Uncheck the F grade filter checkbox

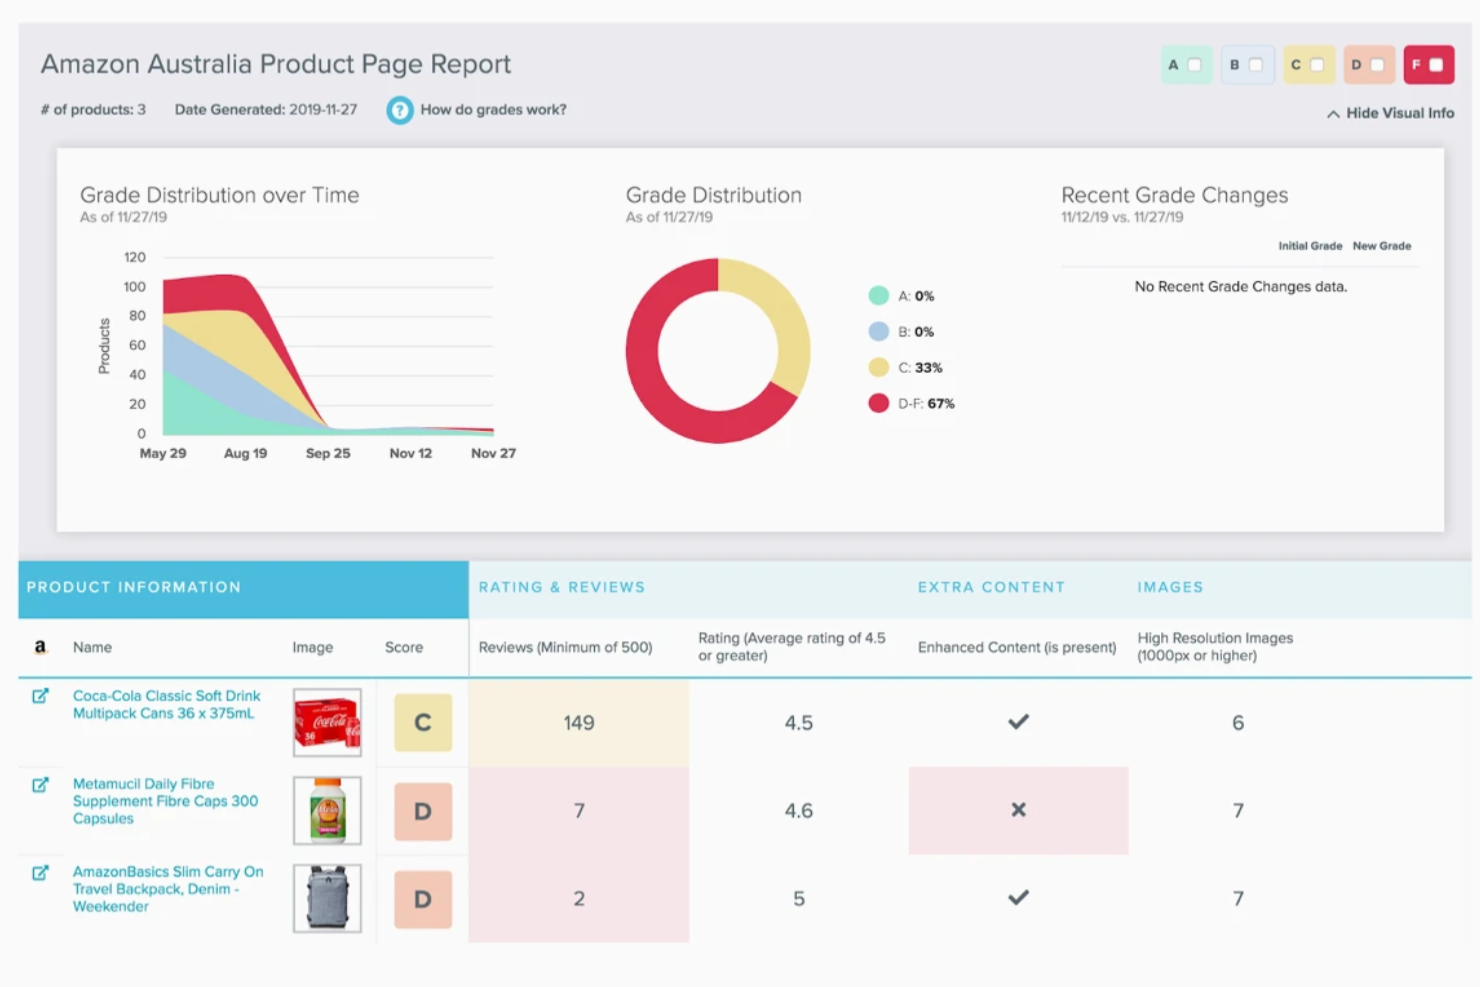1437,63
